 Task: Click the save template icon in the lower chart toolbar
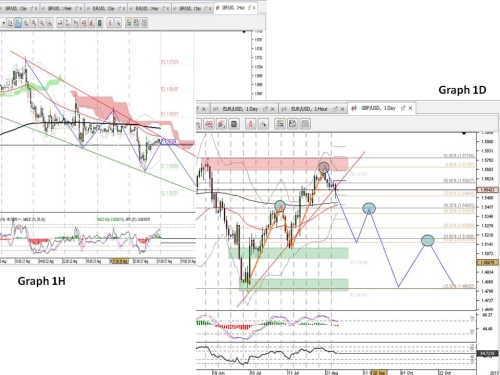tap(293, 124)
